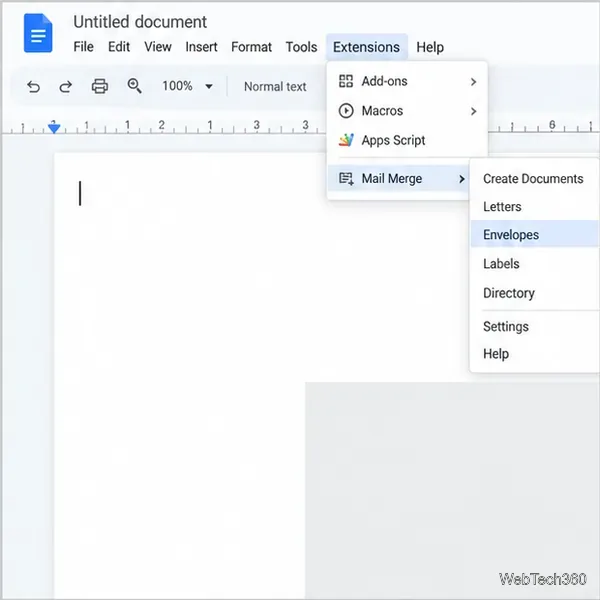Click the magnifier search icon in toolbar

[134, 86]
